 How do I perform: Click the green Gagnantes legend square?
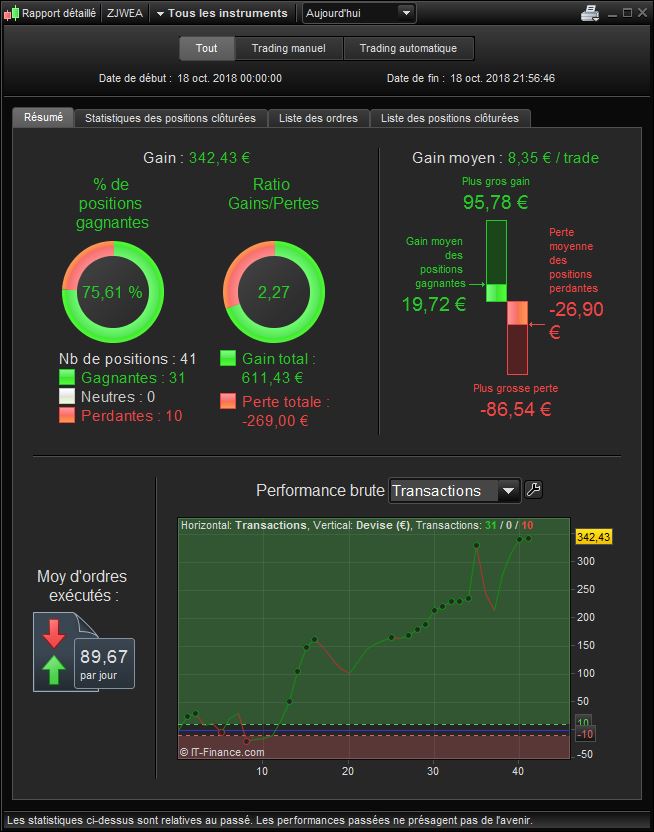pyautogui.click(x=67, y=377)
